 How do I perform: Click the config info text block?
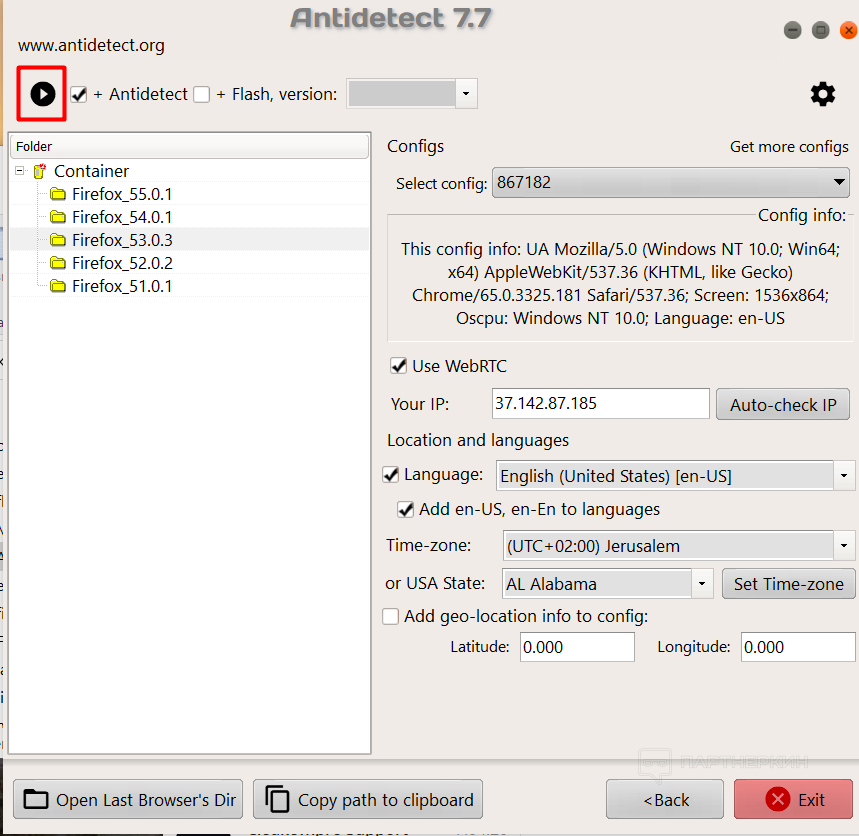(x=620, y=283)
